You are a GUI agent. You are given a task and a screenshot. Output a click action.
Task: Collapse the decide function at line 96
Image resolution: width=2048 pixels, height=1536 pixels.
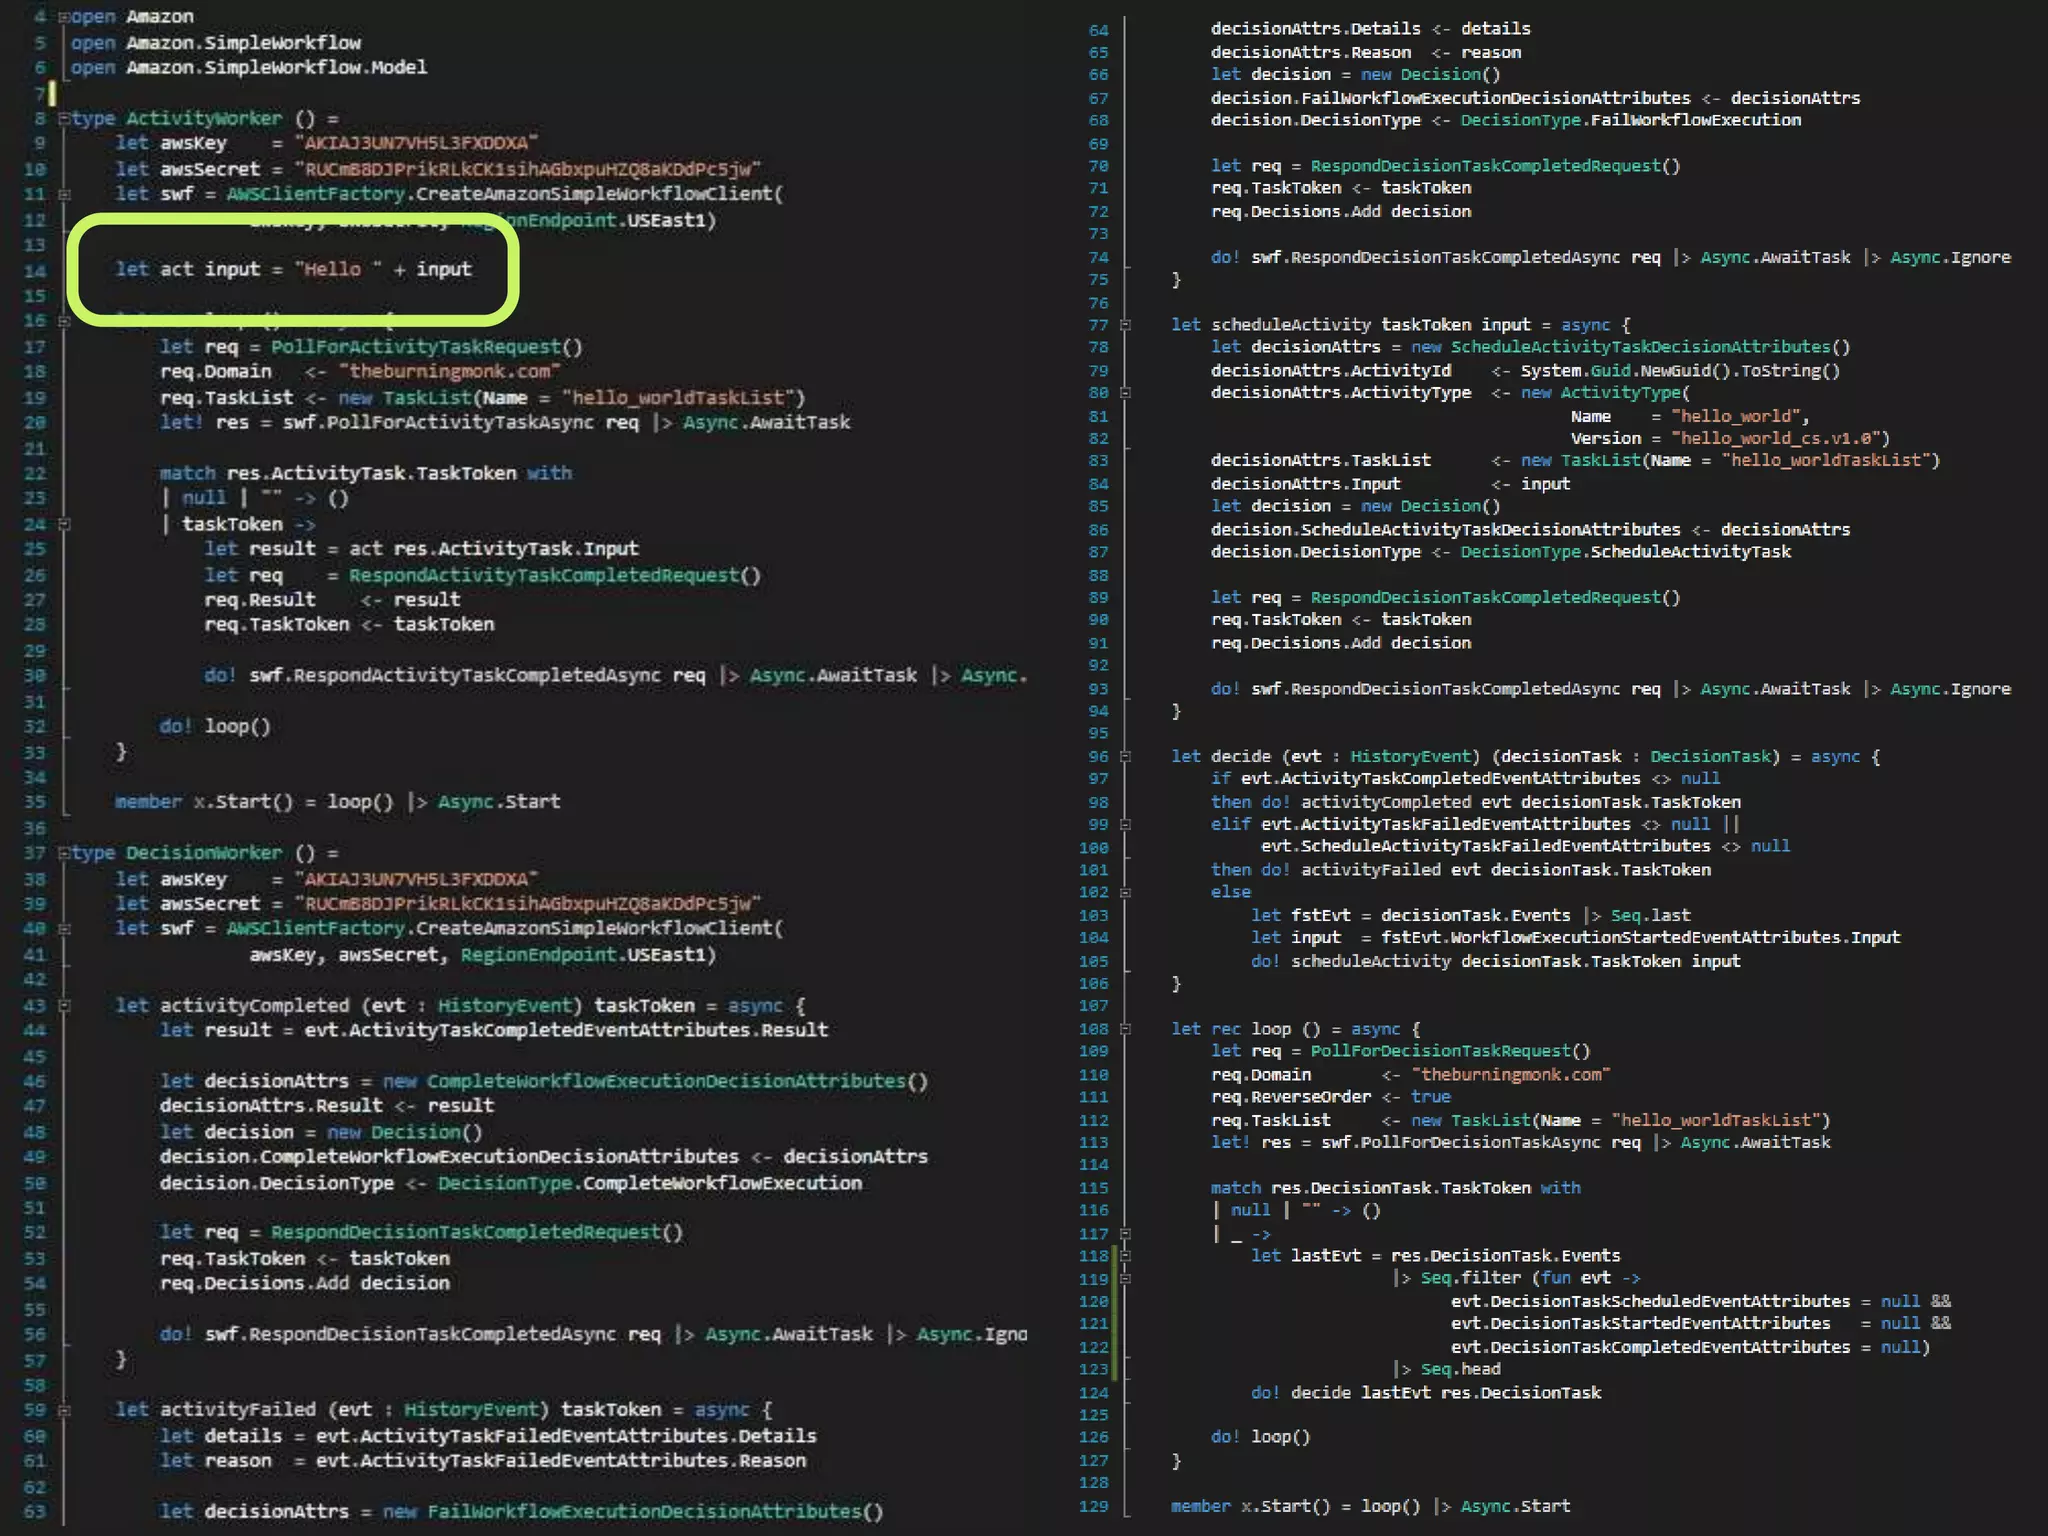(x=1125, y=757)
